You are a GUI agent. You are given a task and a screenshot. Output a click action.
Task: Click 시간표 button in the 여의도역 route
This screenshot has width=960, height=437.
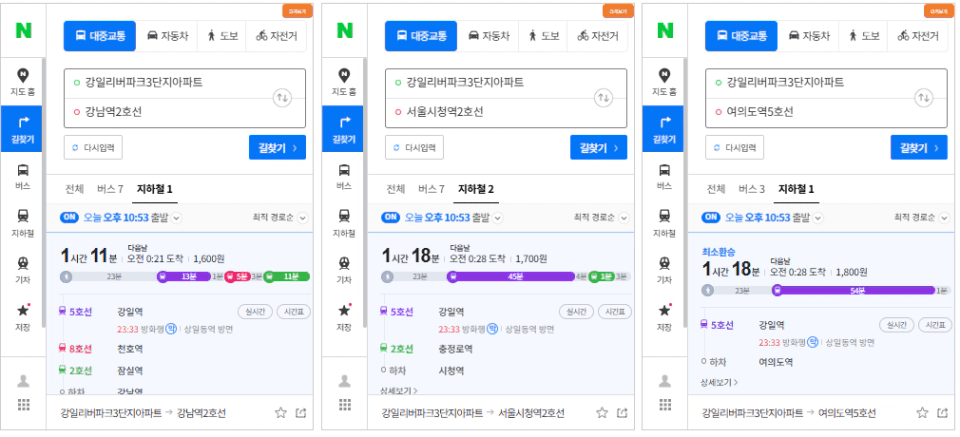(x=935, y=325)
